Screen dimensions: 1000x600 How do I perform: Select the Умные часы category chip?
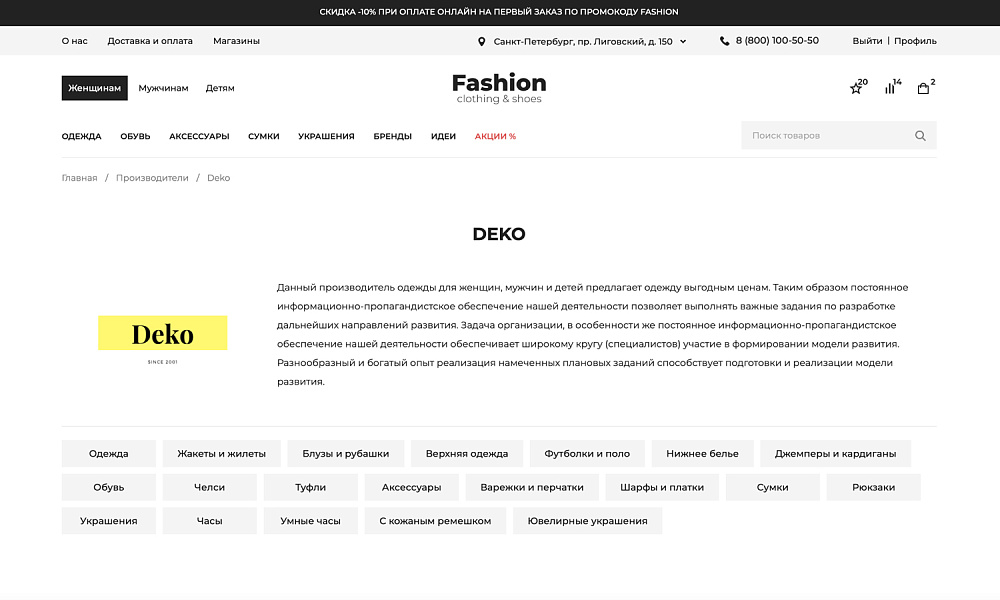(x=310, y=520)
